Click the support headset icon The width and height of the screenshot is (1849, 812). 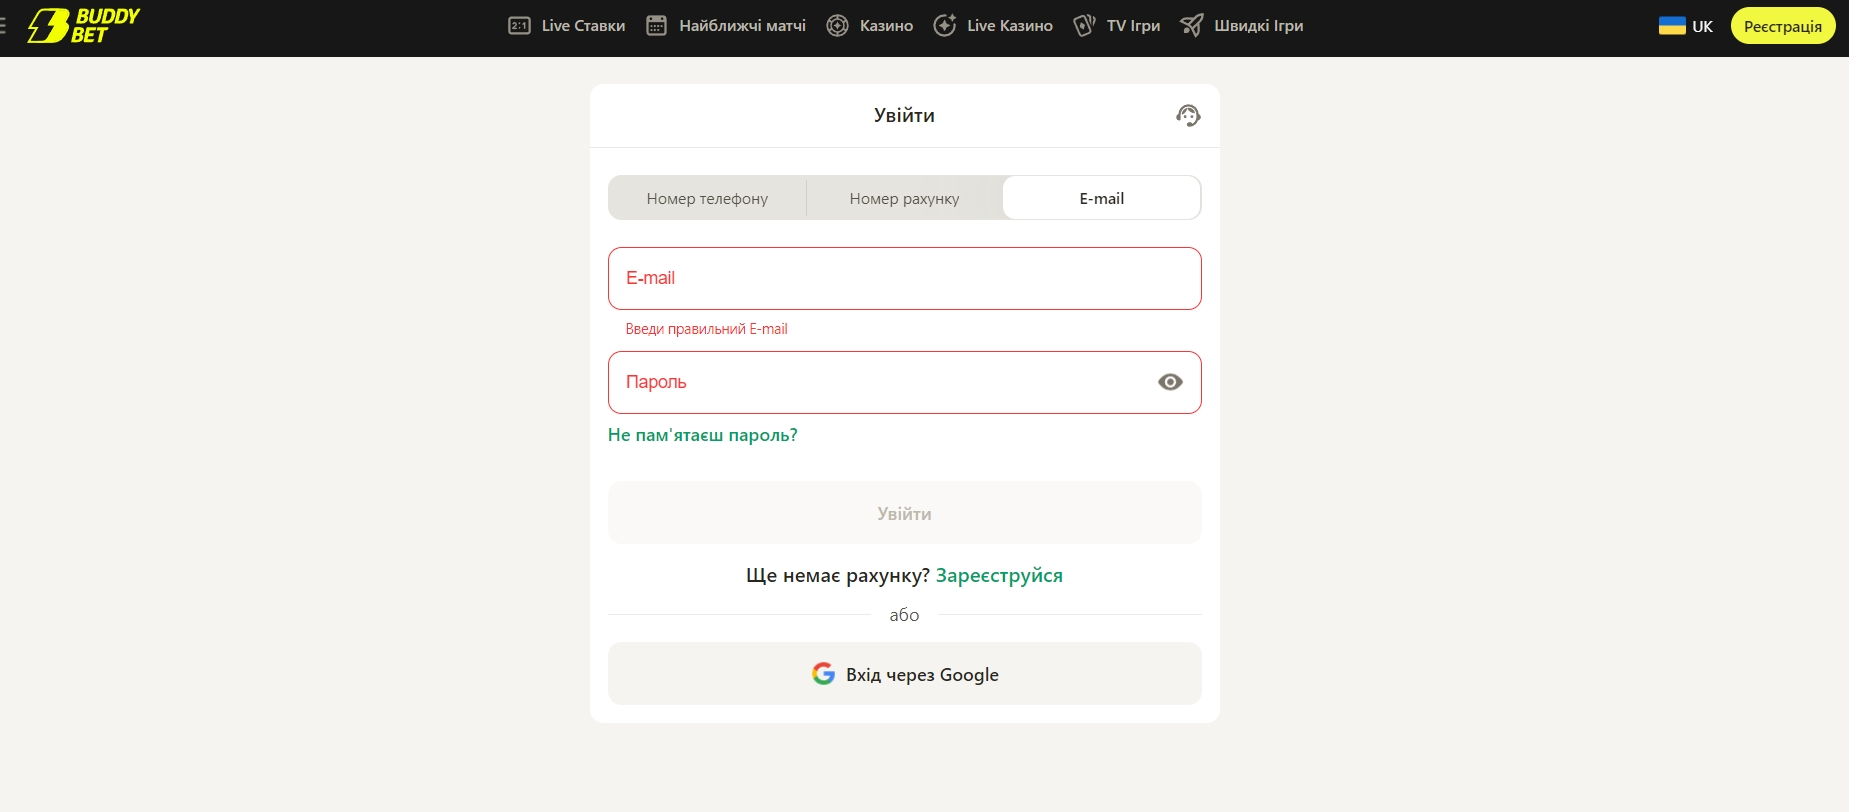[x=1188, y=116]
